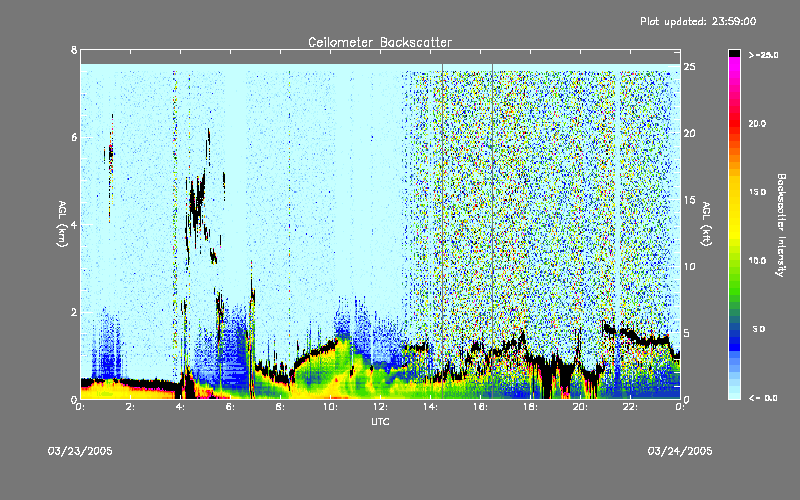Click the '25' tick on the kft axis

[x=690, y=67]
